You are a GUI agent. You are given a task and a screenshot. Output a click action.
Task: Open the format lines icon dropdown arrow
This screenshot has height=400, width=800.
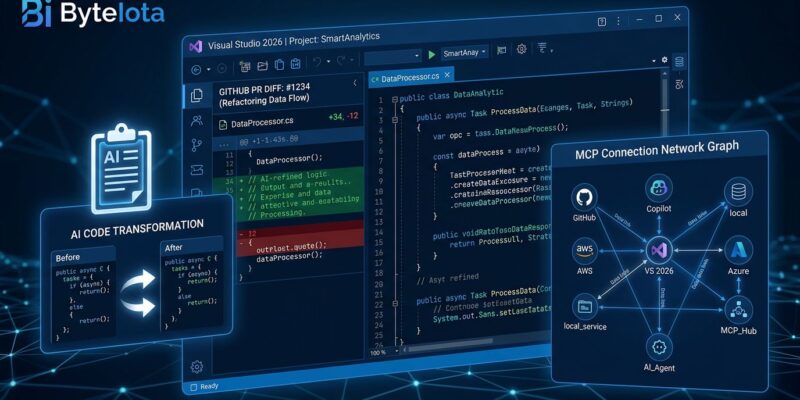tap(552, 51)
